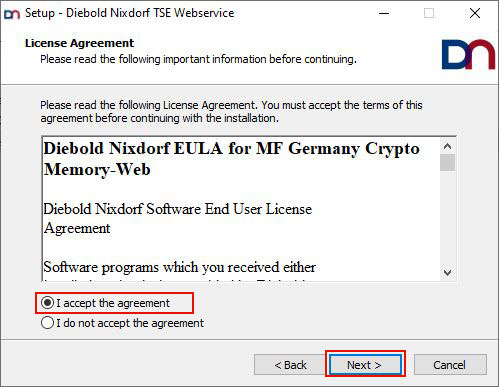The width and height of the screenshot is (499, 387).
Task: Click the greyed-out maximize window button
Action: click(429, 13)
